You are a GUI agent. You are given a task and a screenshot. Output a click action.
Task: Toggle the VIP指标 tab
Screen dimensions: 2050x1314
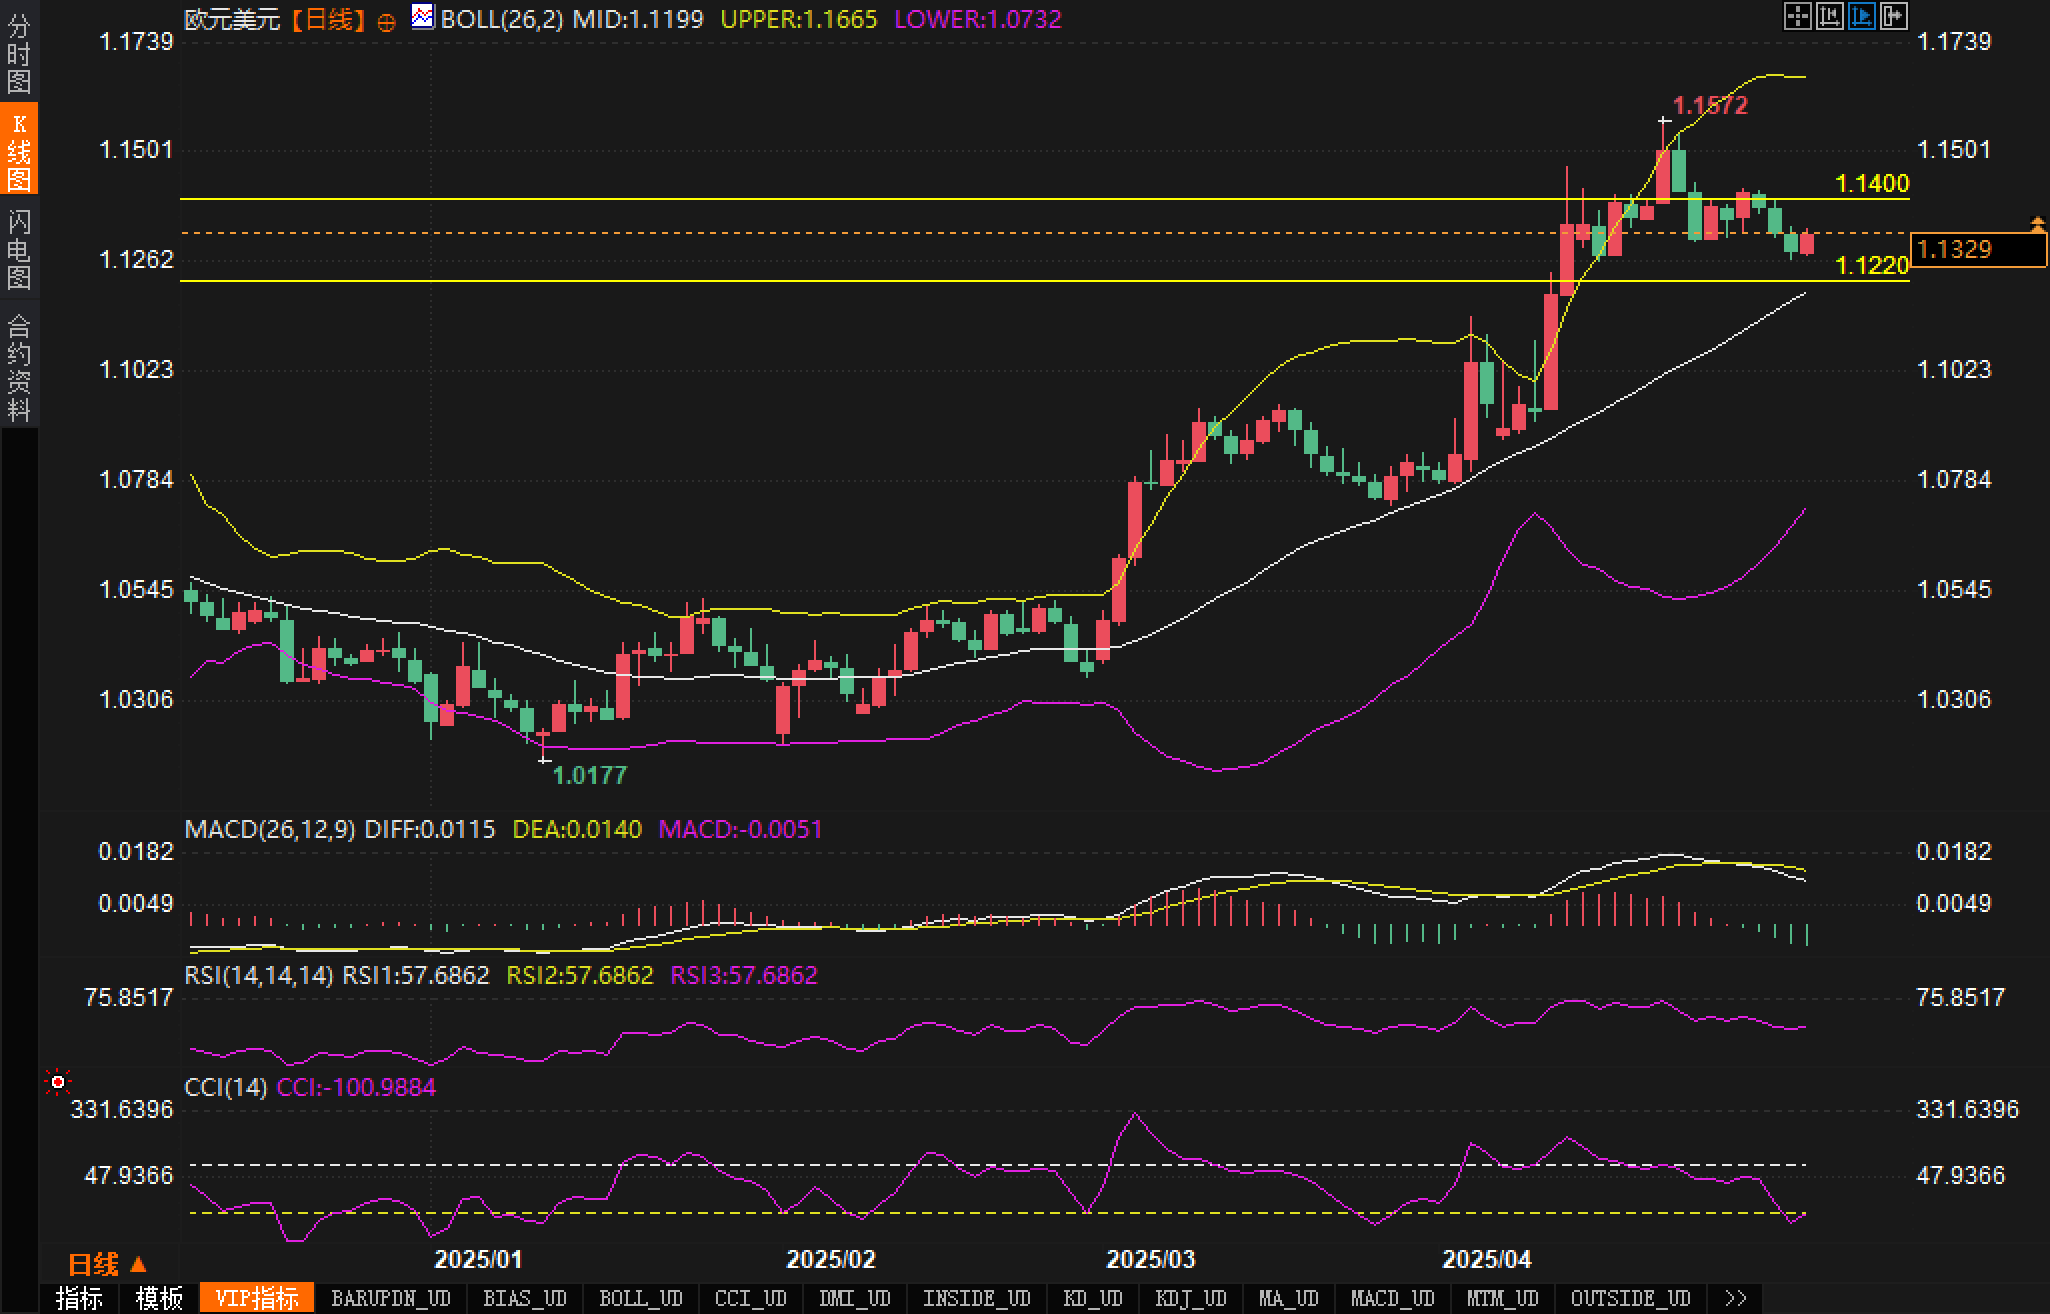coord(257,1298)
